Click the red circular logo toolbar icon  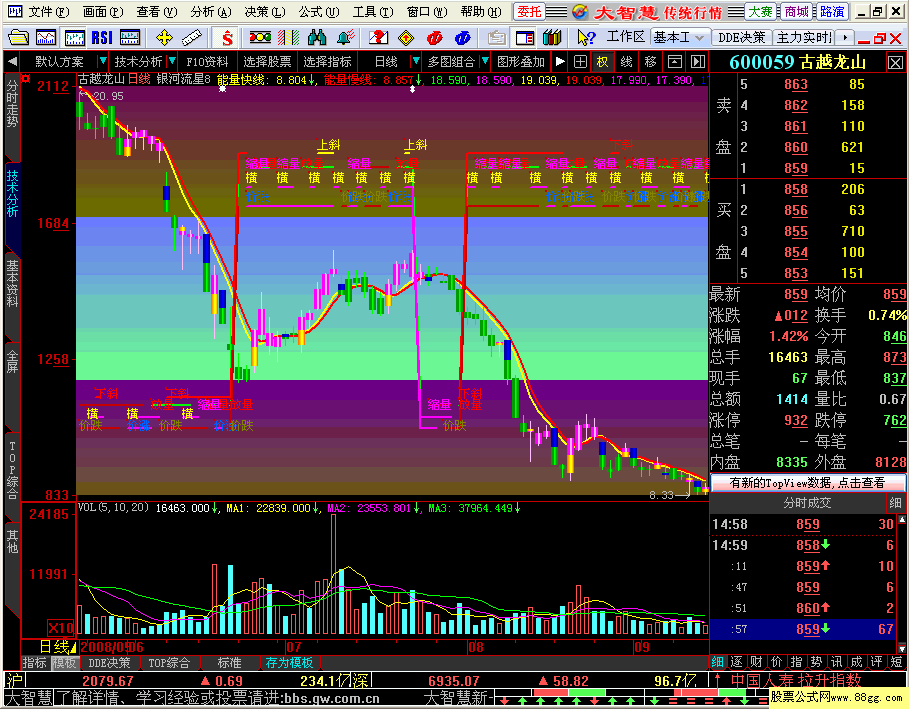pos(434,38)
